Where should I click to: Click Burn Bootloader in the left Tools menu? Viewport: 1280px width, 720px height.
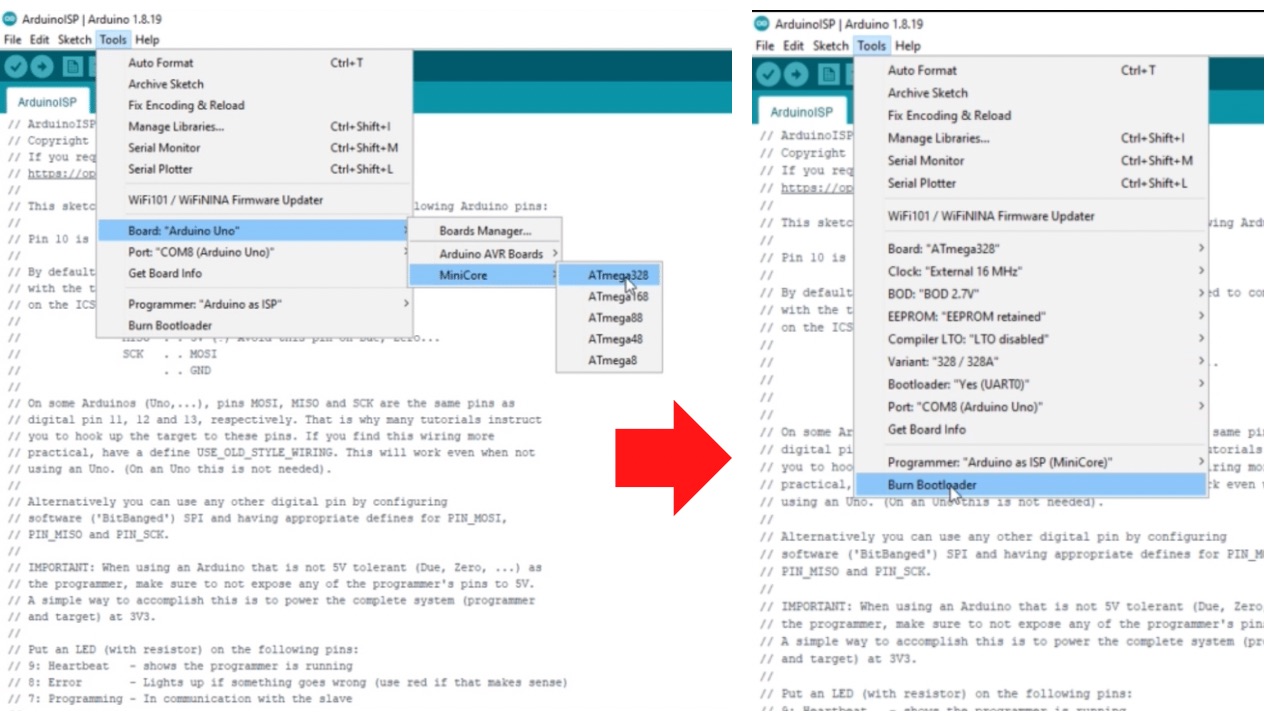(254, 325)
